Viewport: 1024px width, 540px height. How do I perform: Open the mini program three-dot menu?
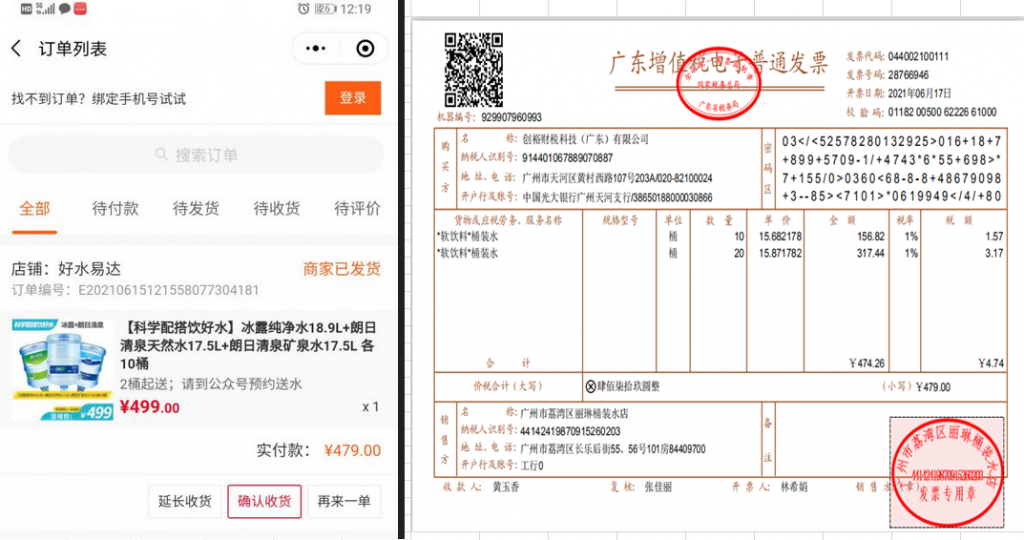[x=316, y=49]
